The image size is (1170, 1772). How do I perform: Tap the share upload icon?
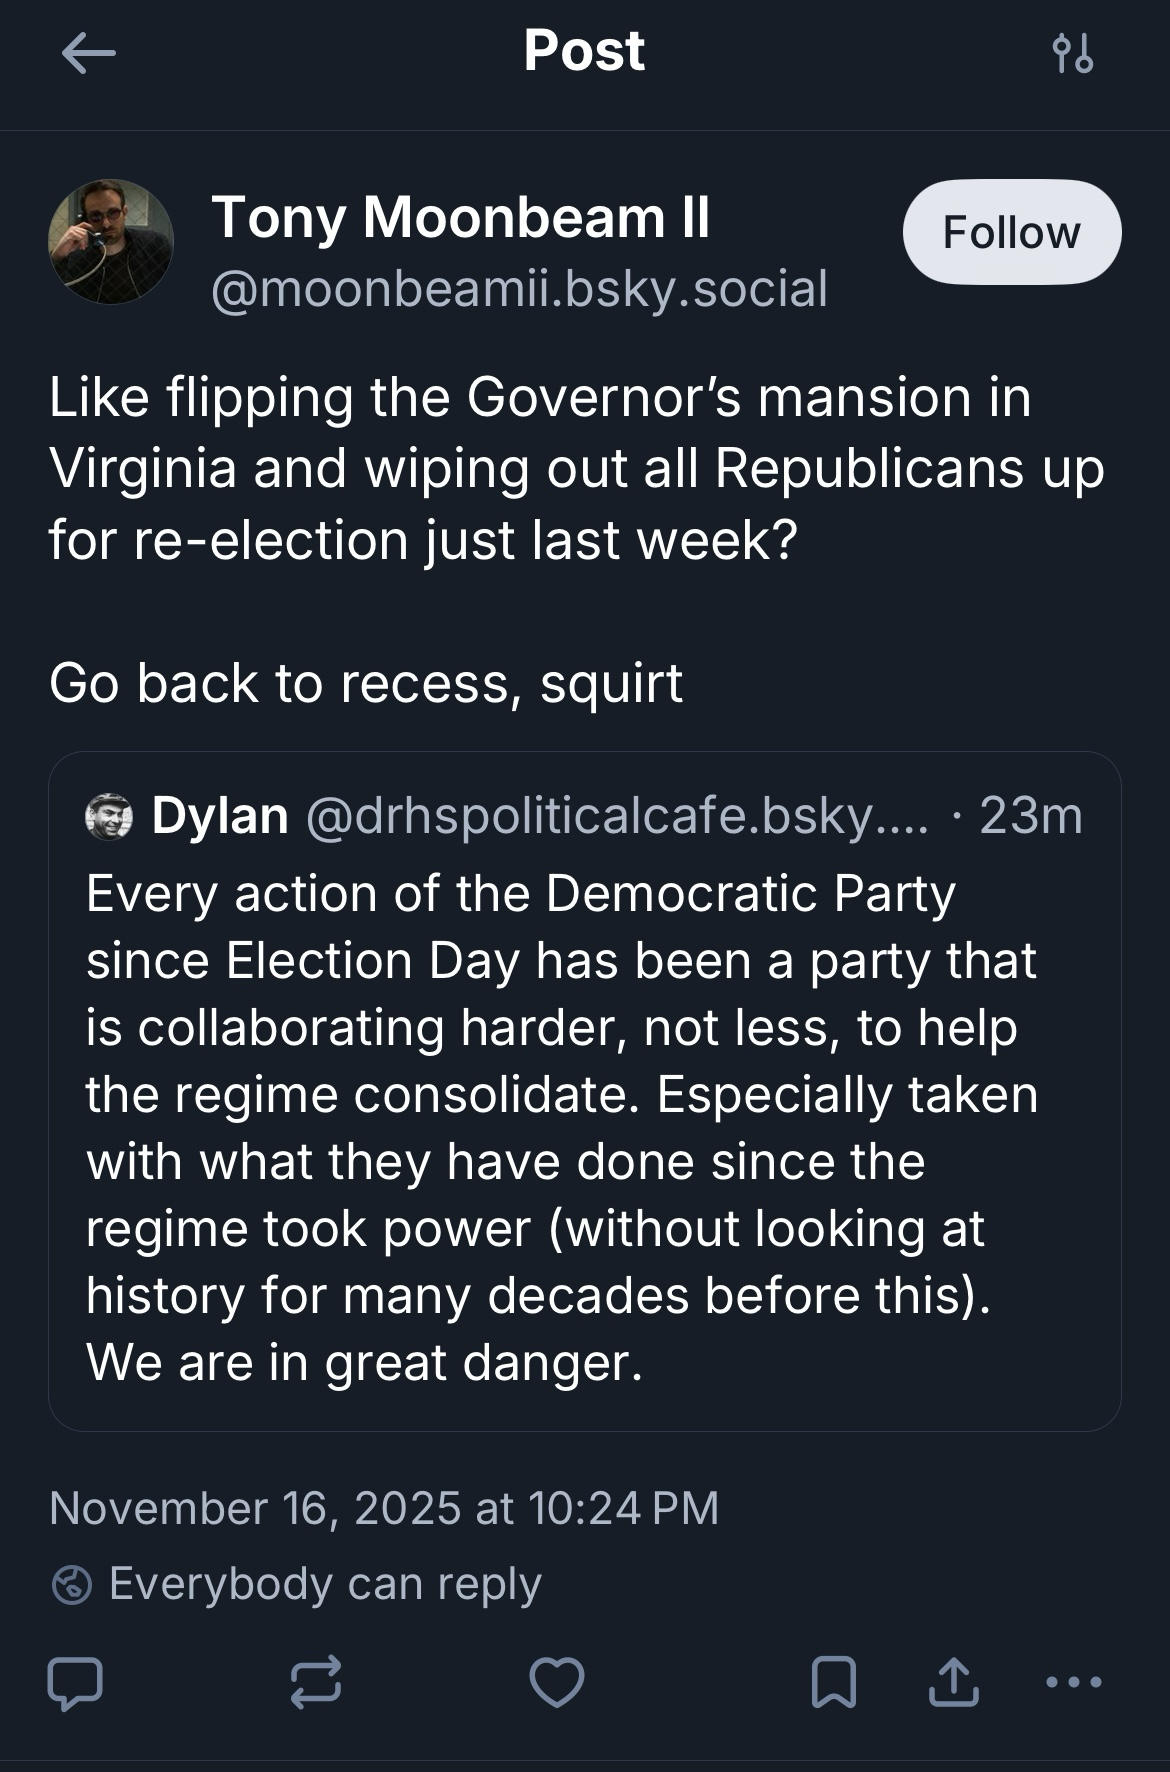(953, 1683)
